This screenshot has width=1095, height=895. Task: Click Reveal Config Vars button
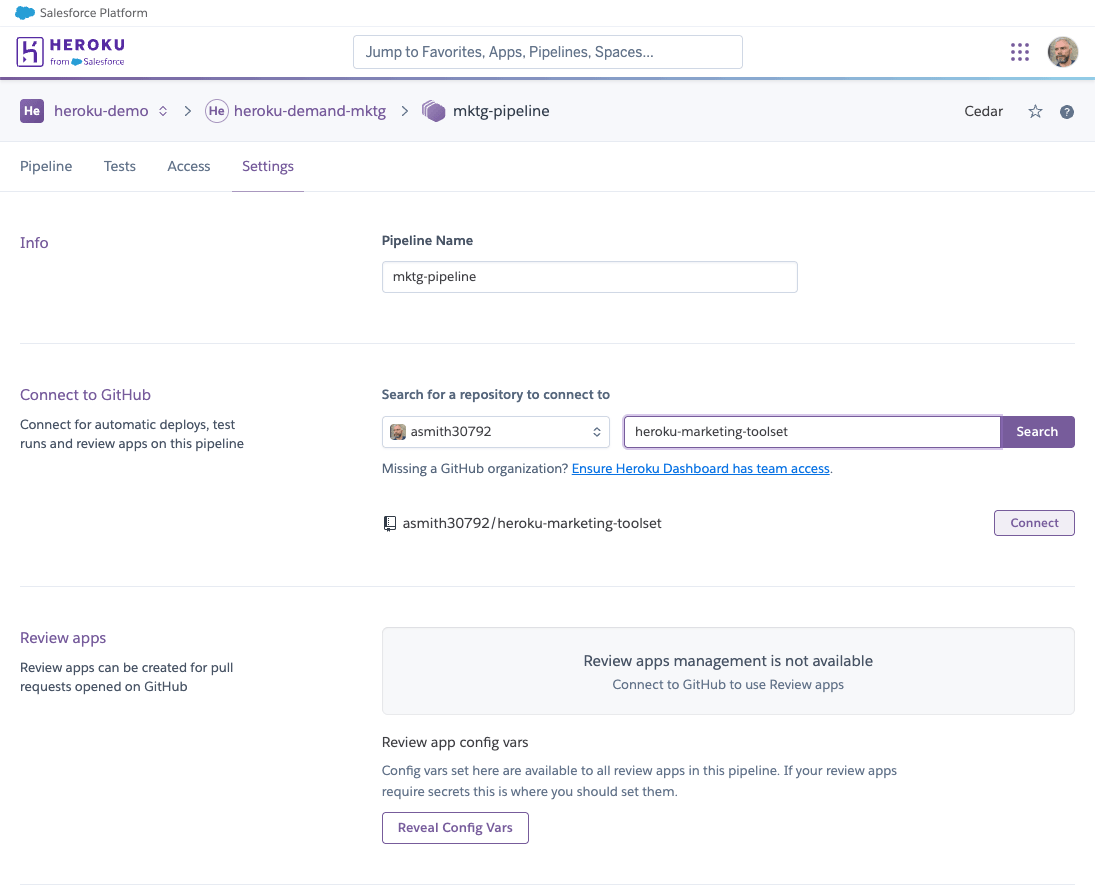pos(455,828)
